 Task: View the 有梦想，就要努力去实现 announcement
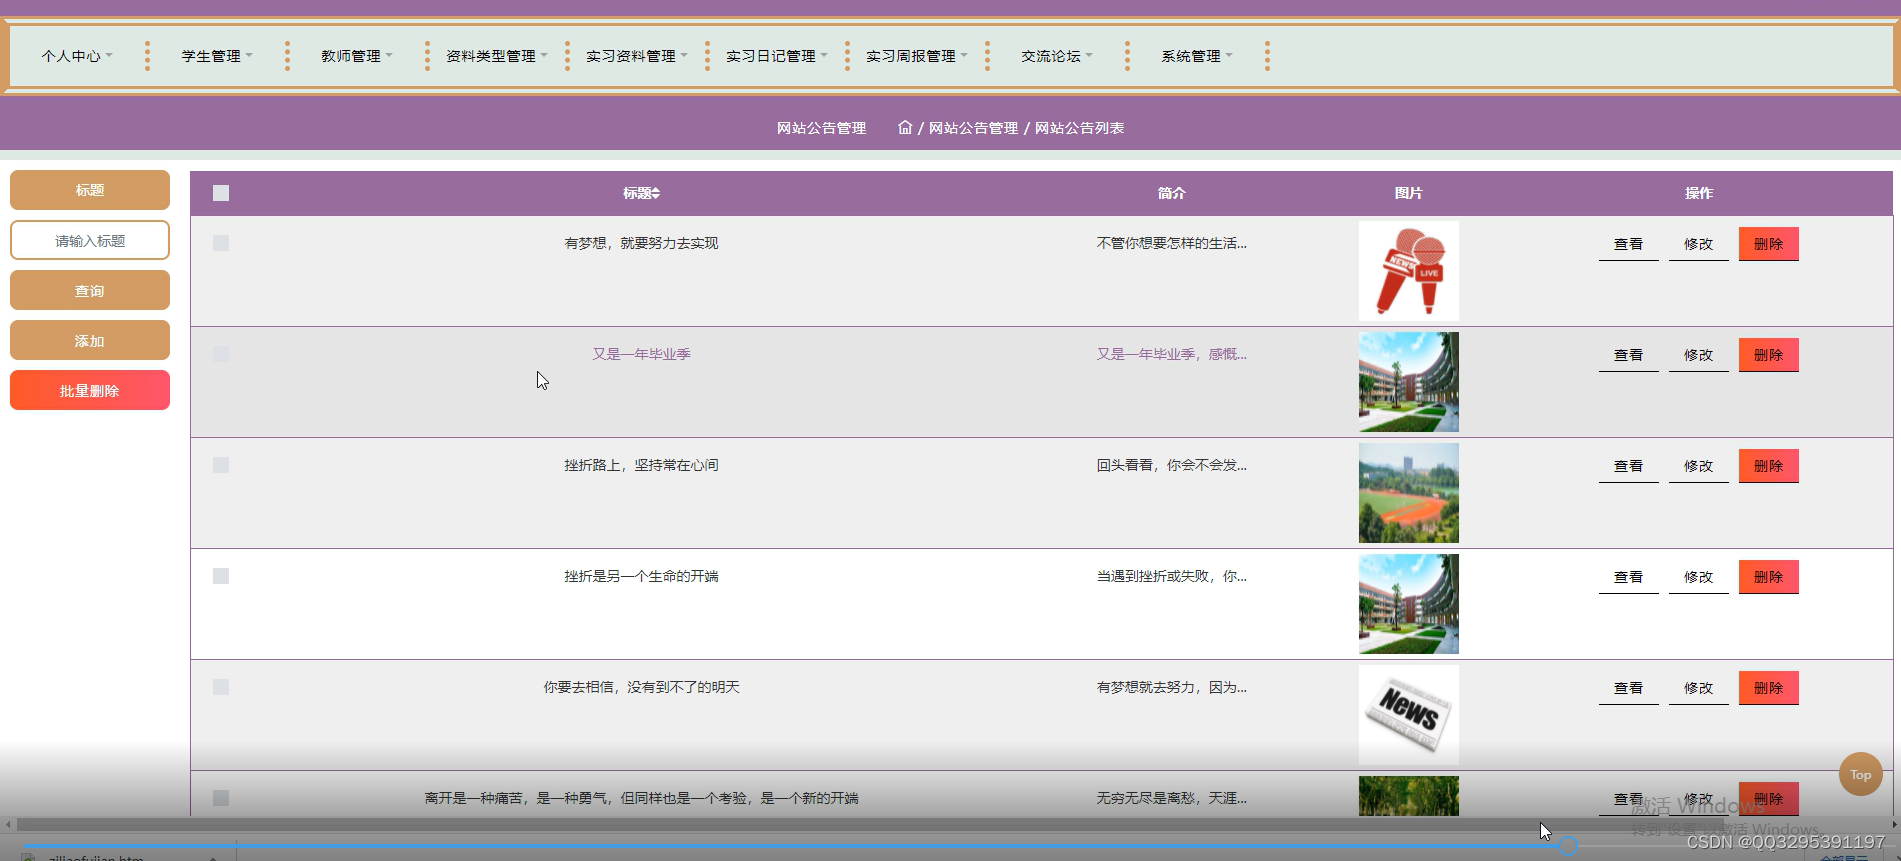1629,244
